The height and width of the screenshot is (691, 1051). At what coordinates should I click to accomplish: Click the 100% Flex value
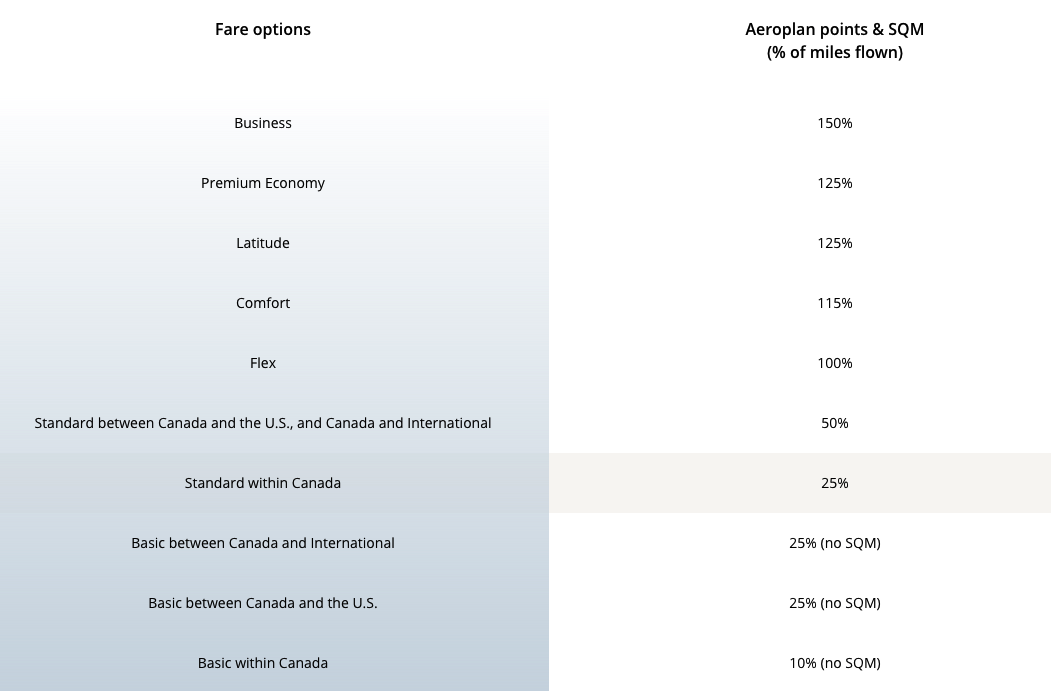(x=834, y=363)
